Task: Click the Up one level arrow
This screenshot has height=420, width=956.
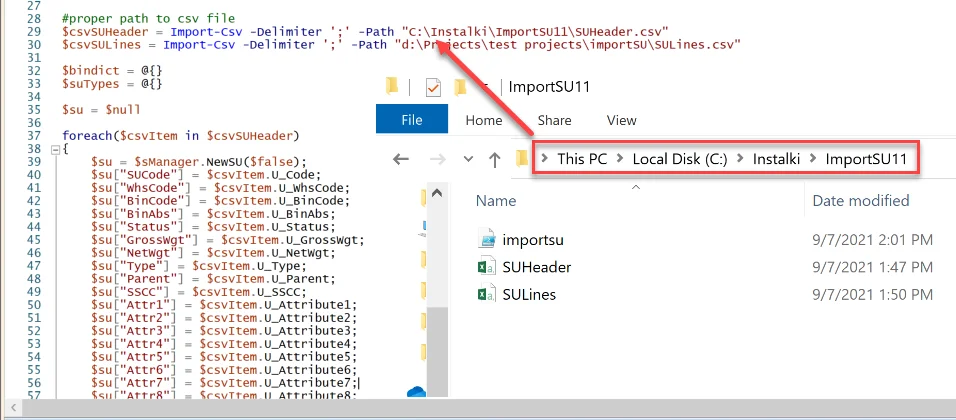Action: (x=494, y=159)
